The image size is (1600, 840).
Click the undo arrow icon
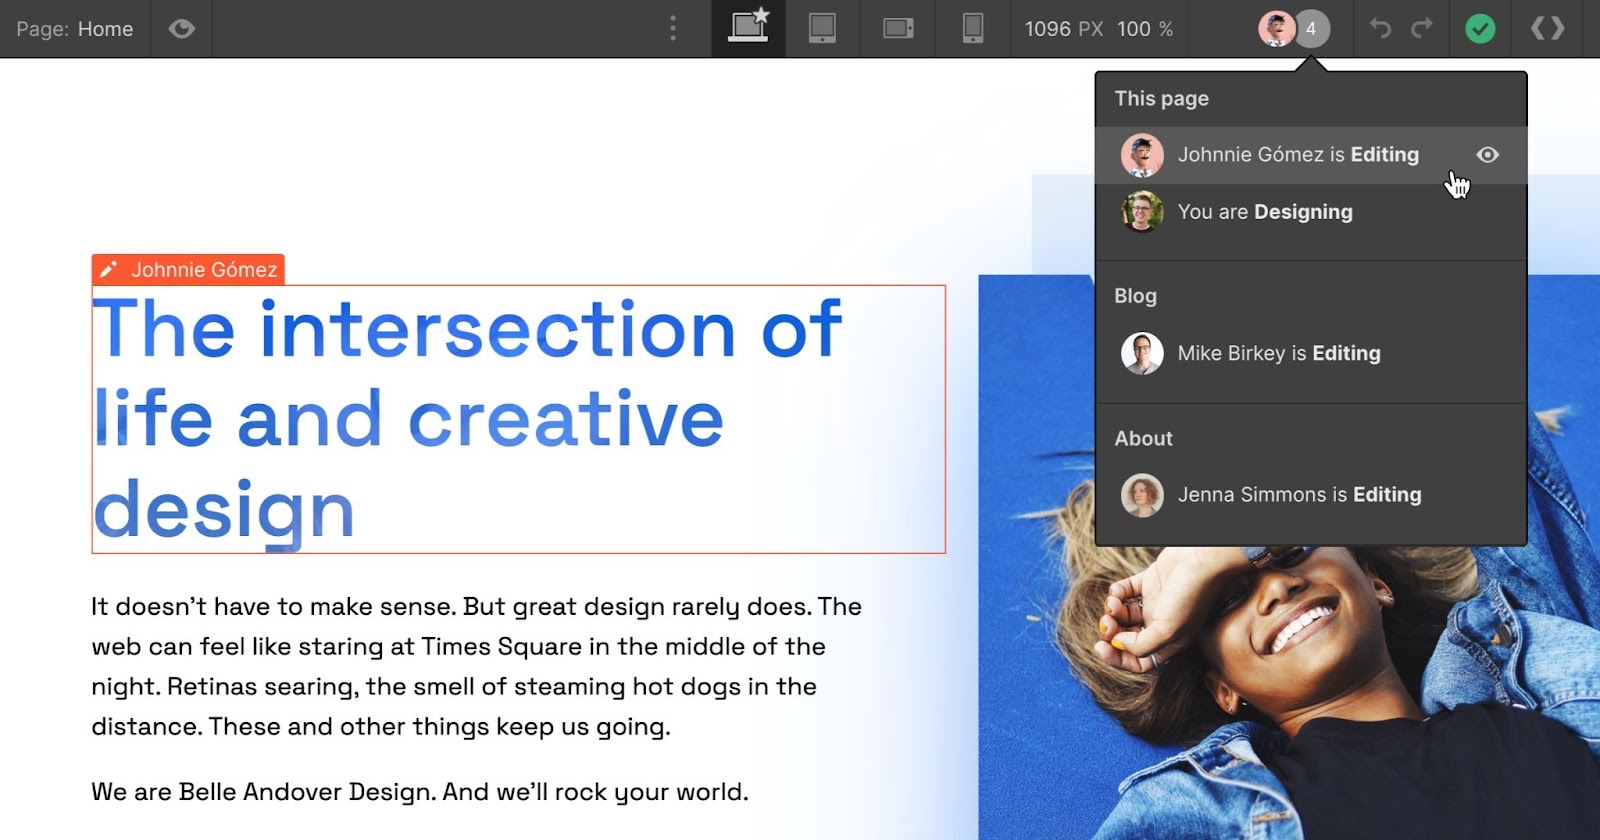tap(1381, 28)
